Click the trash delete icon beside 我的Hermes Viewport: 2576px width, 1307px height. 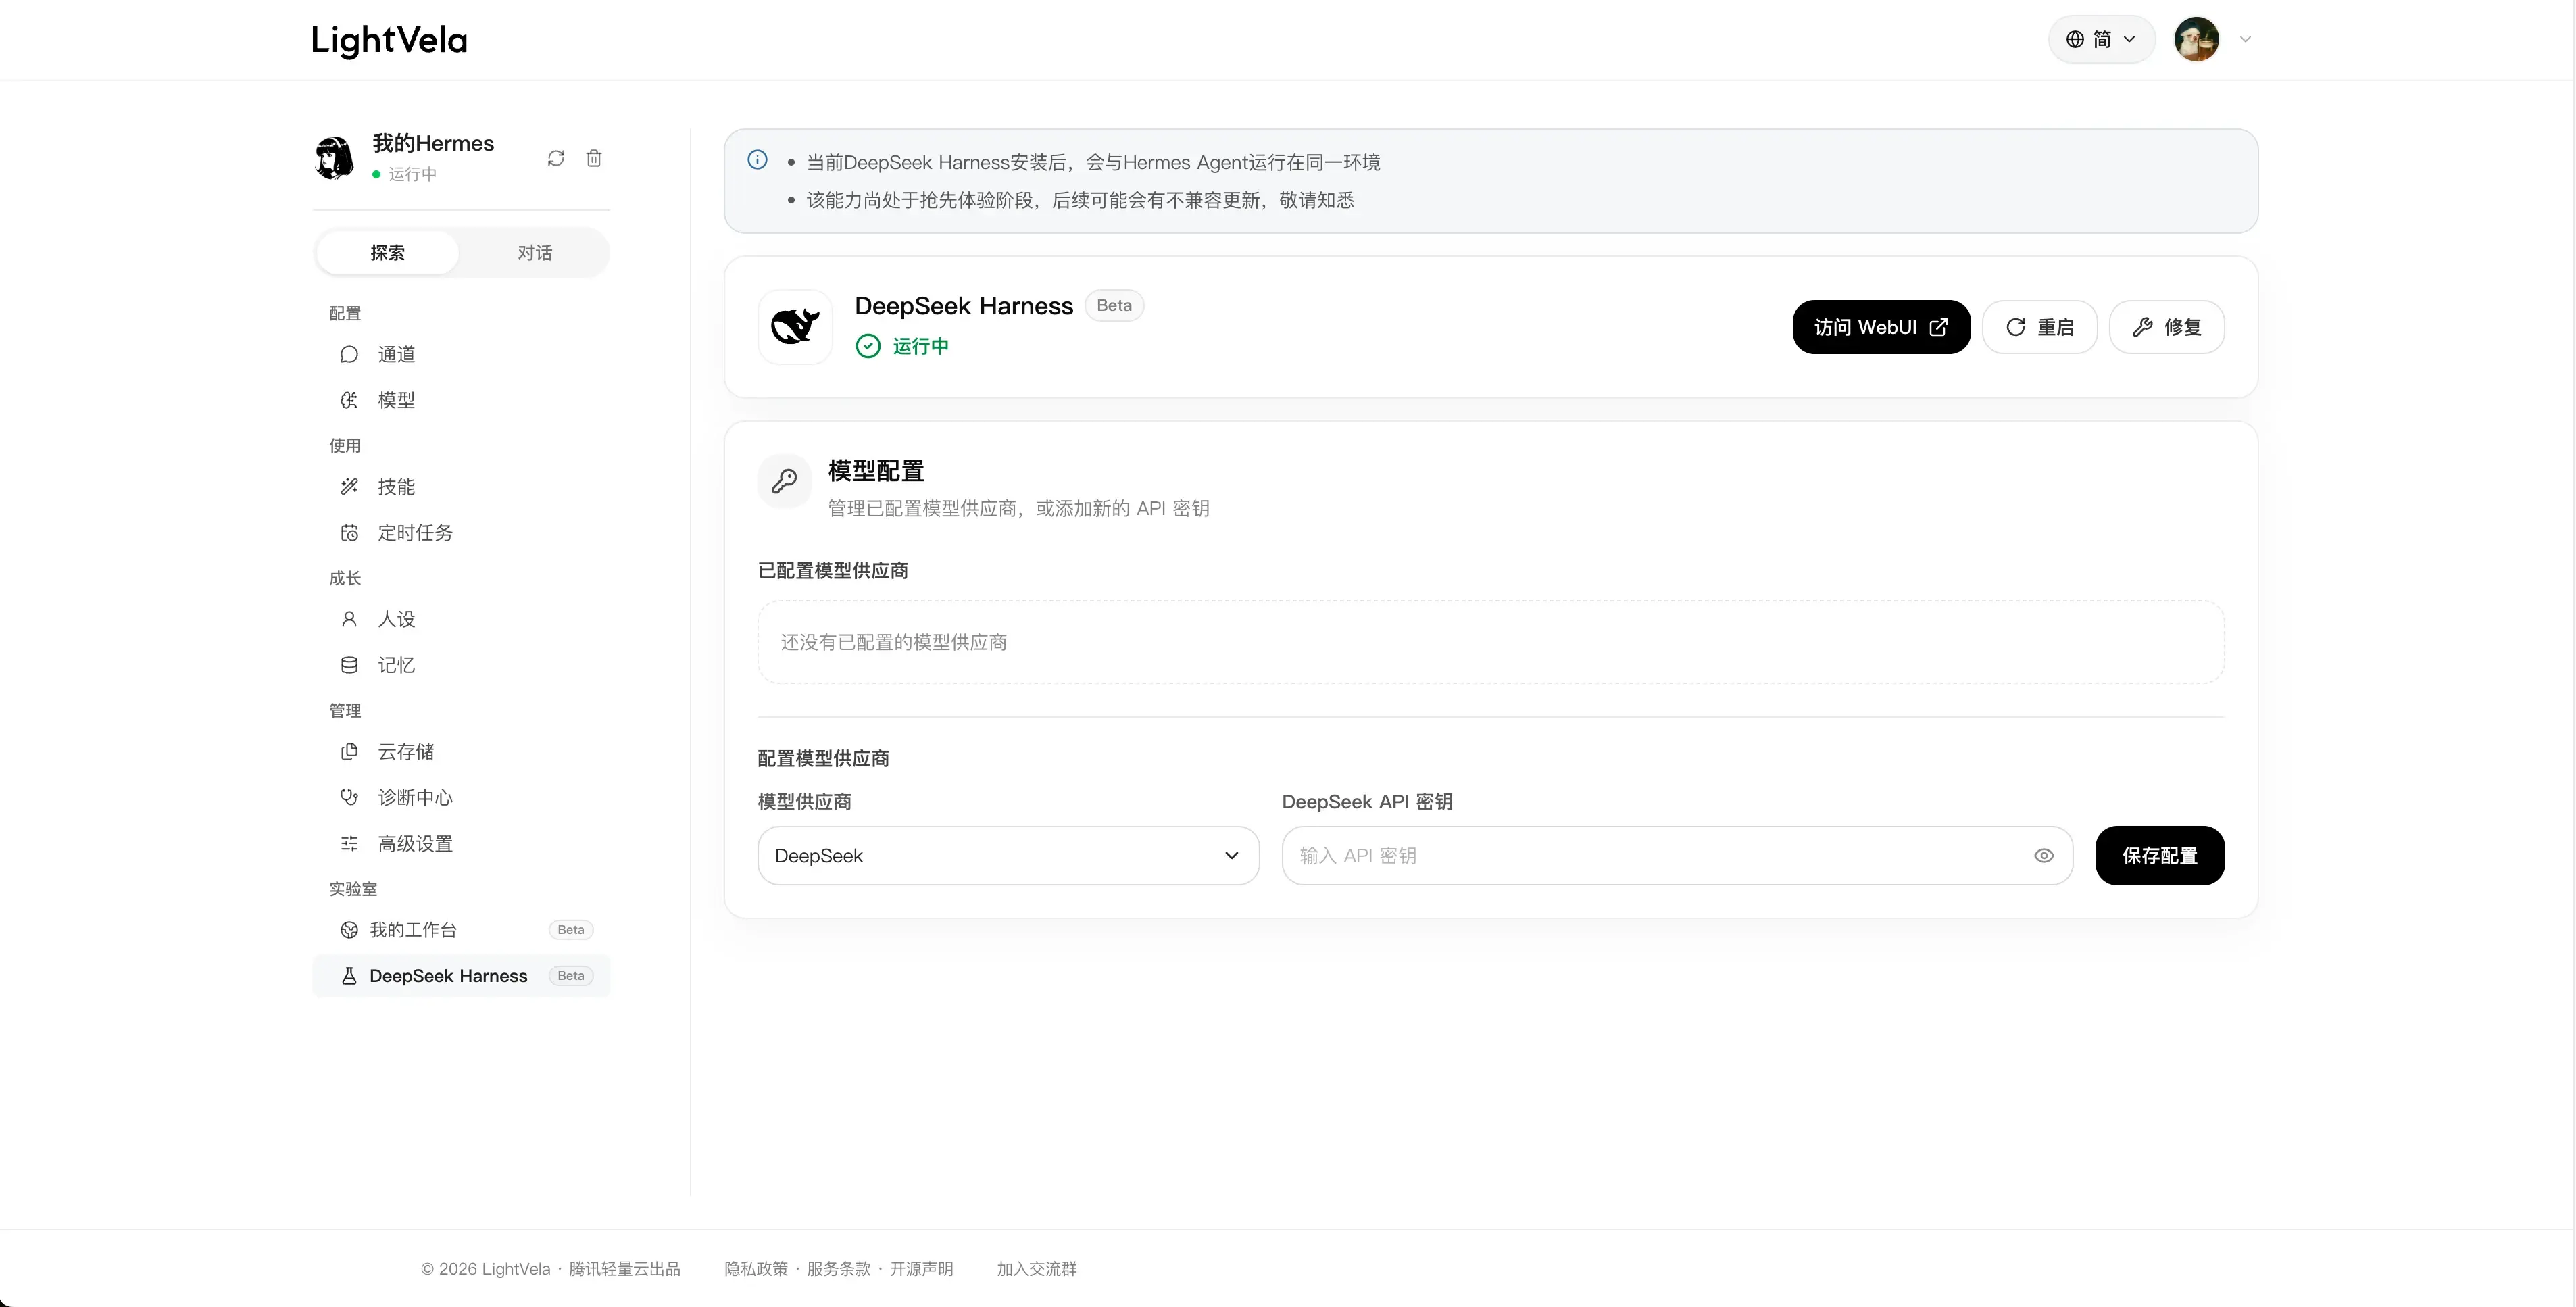[594, 158]
